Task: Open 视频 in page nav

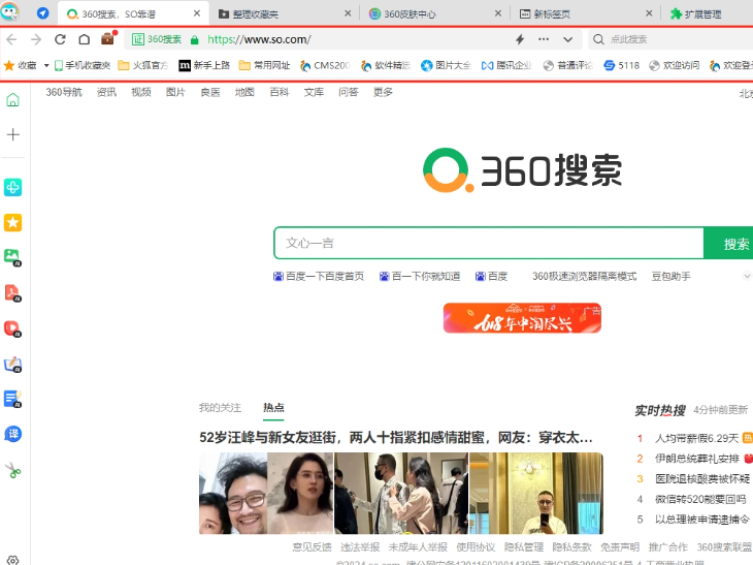Action: 141,92
